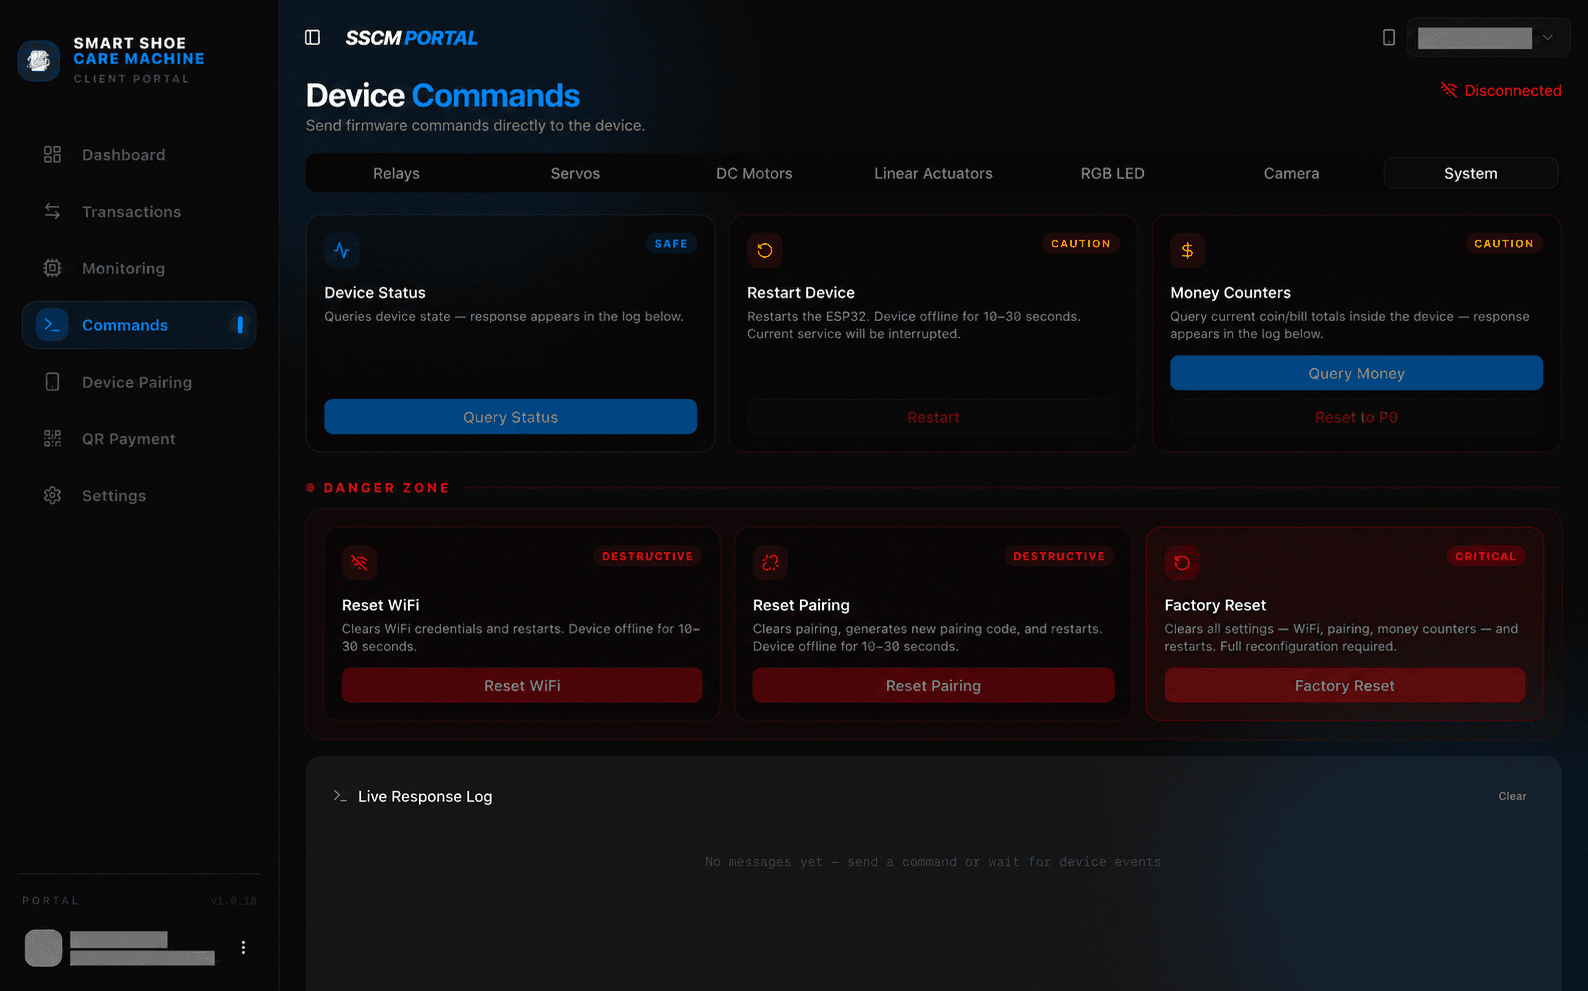Open the device selector dropdown
The width and height of the screenshot is (1588, 991).
pyautogui.click(x=1488, y=38)
